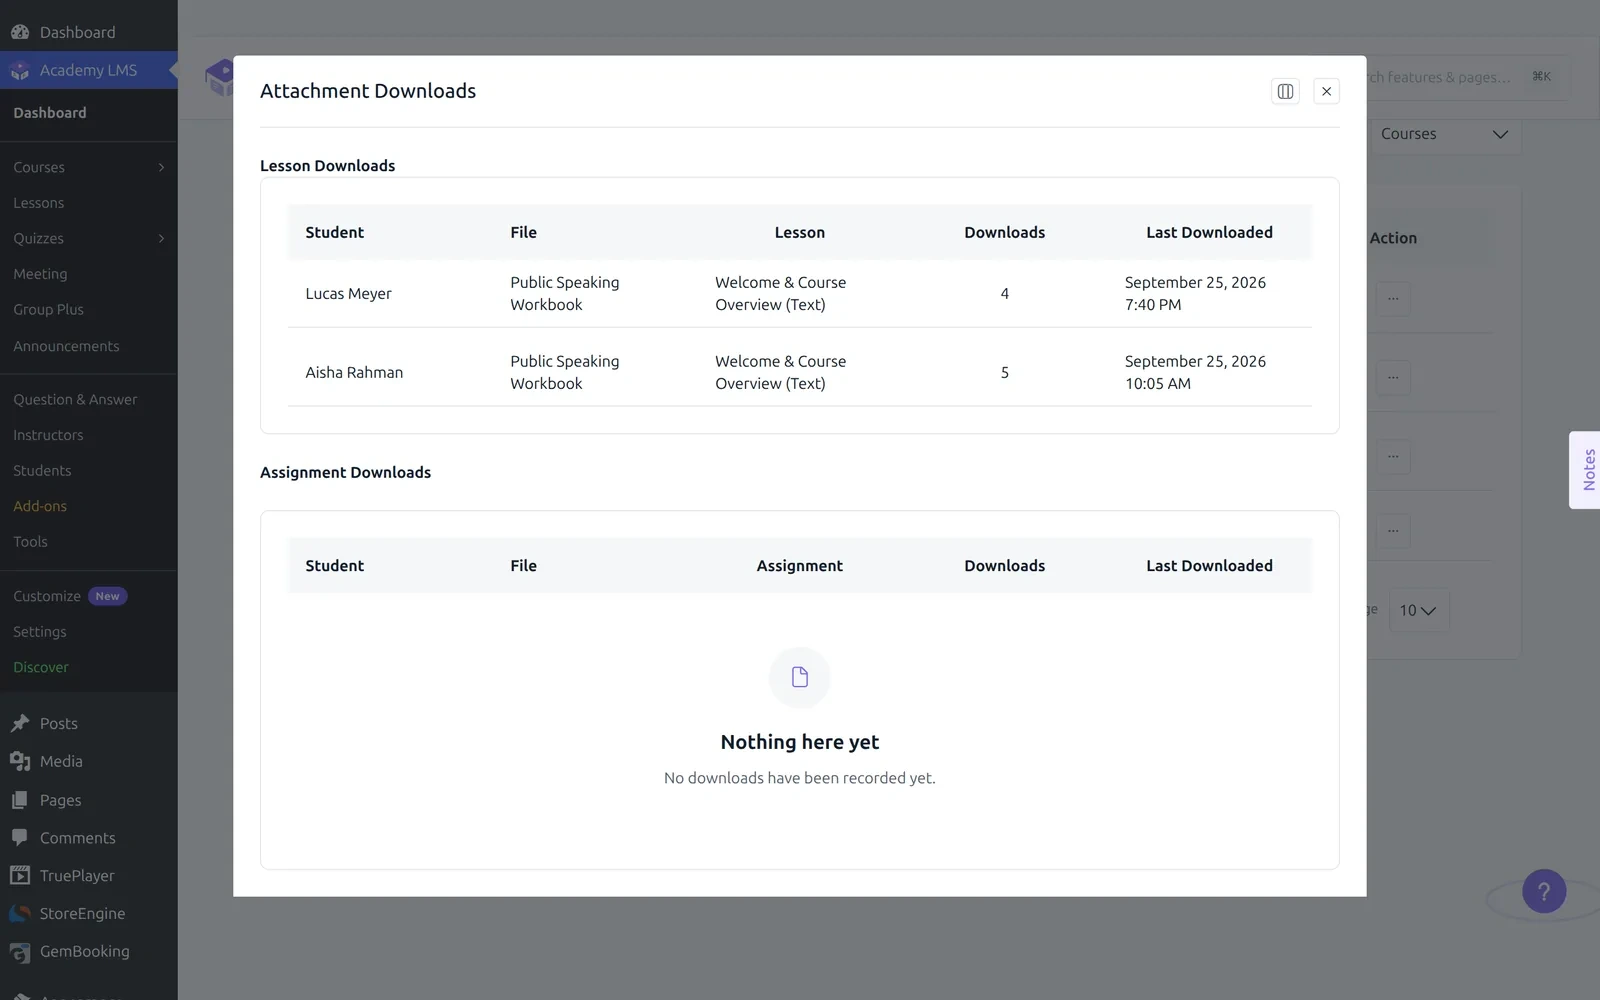Click the "September 25, 2026 10:05 AM" cell
This screenshot has width=1600, height=1000.
click(1195, 372)
